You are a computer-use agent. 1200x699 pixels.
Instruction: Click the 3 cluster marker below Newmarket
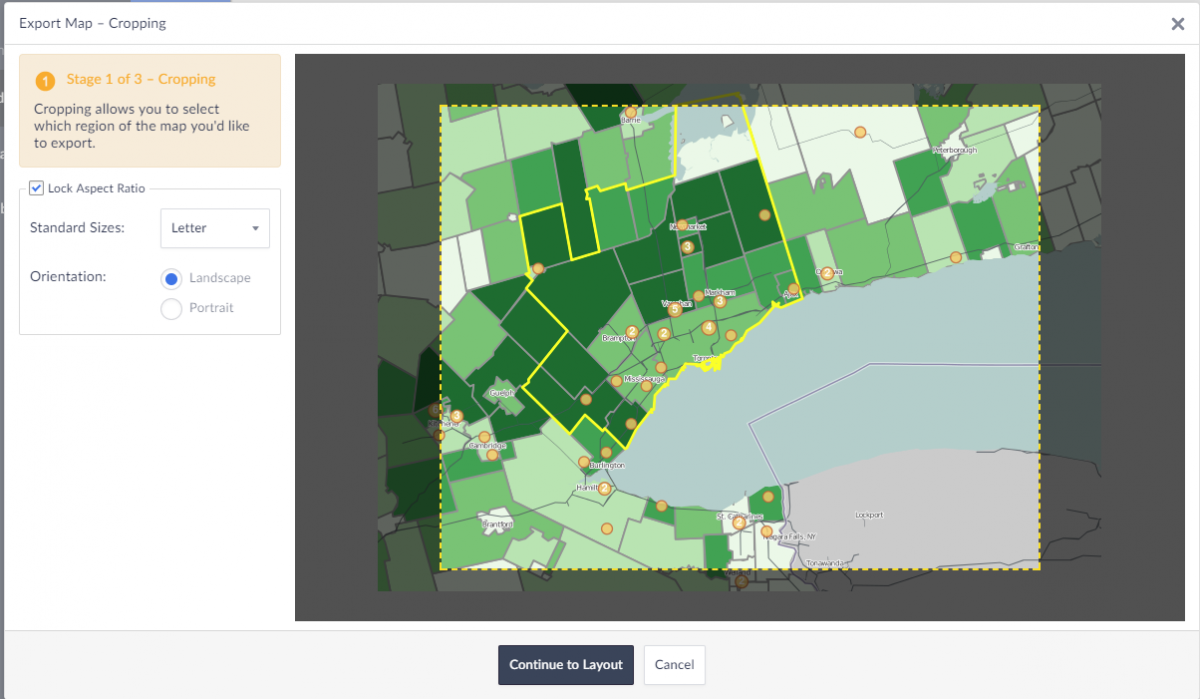point(687,247)
